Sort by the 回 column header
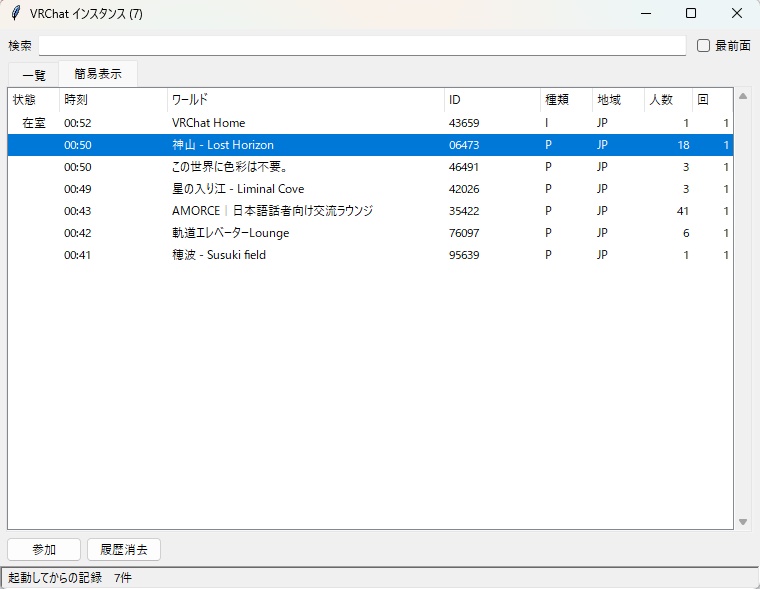The height and width of the screenshot is (589, 760). tap(712, 100)
